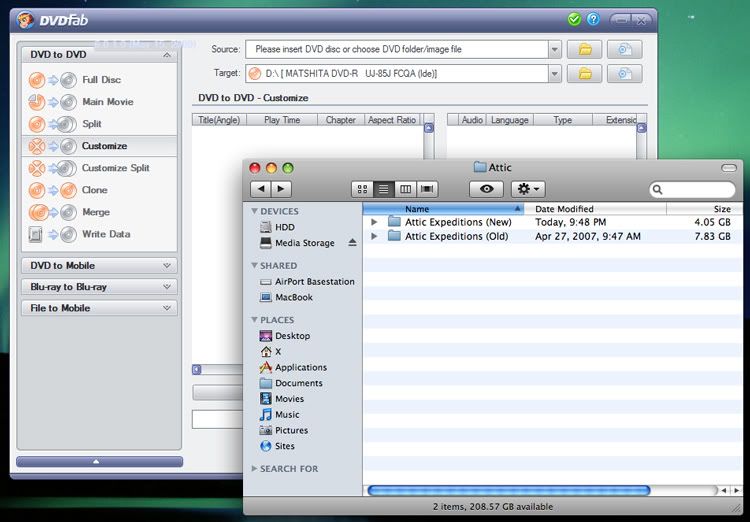Sort Finder list by Size column

[705, 209]
